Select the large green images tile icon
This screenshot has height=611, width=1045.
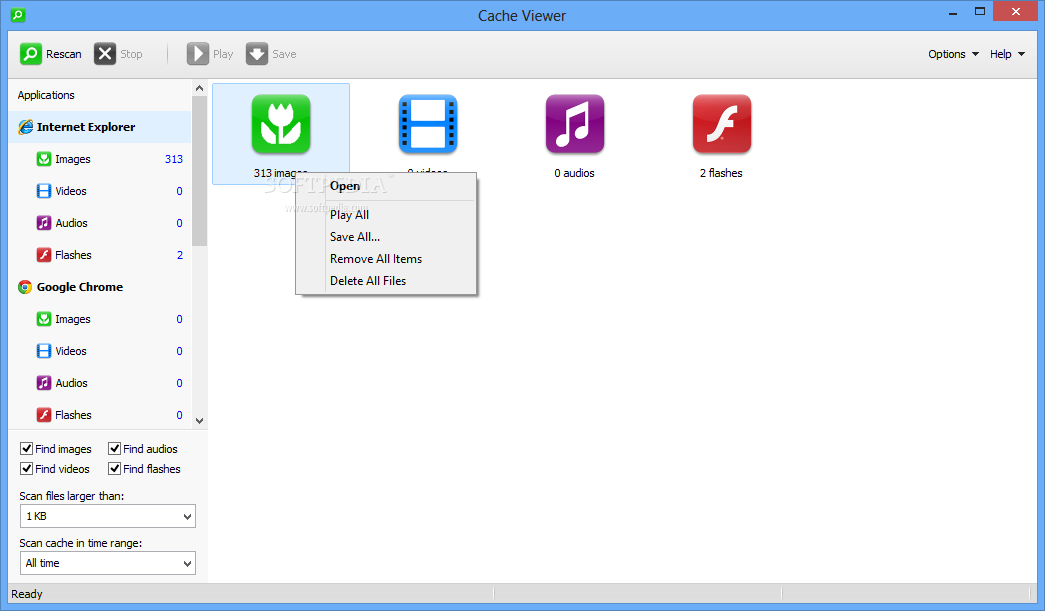point(281,124)
